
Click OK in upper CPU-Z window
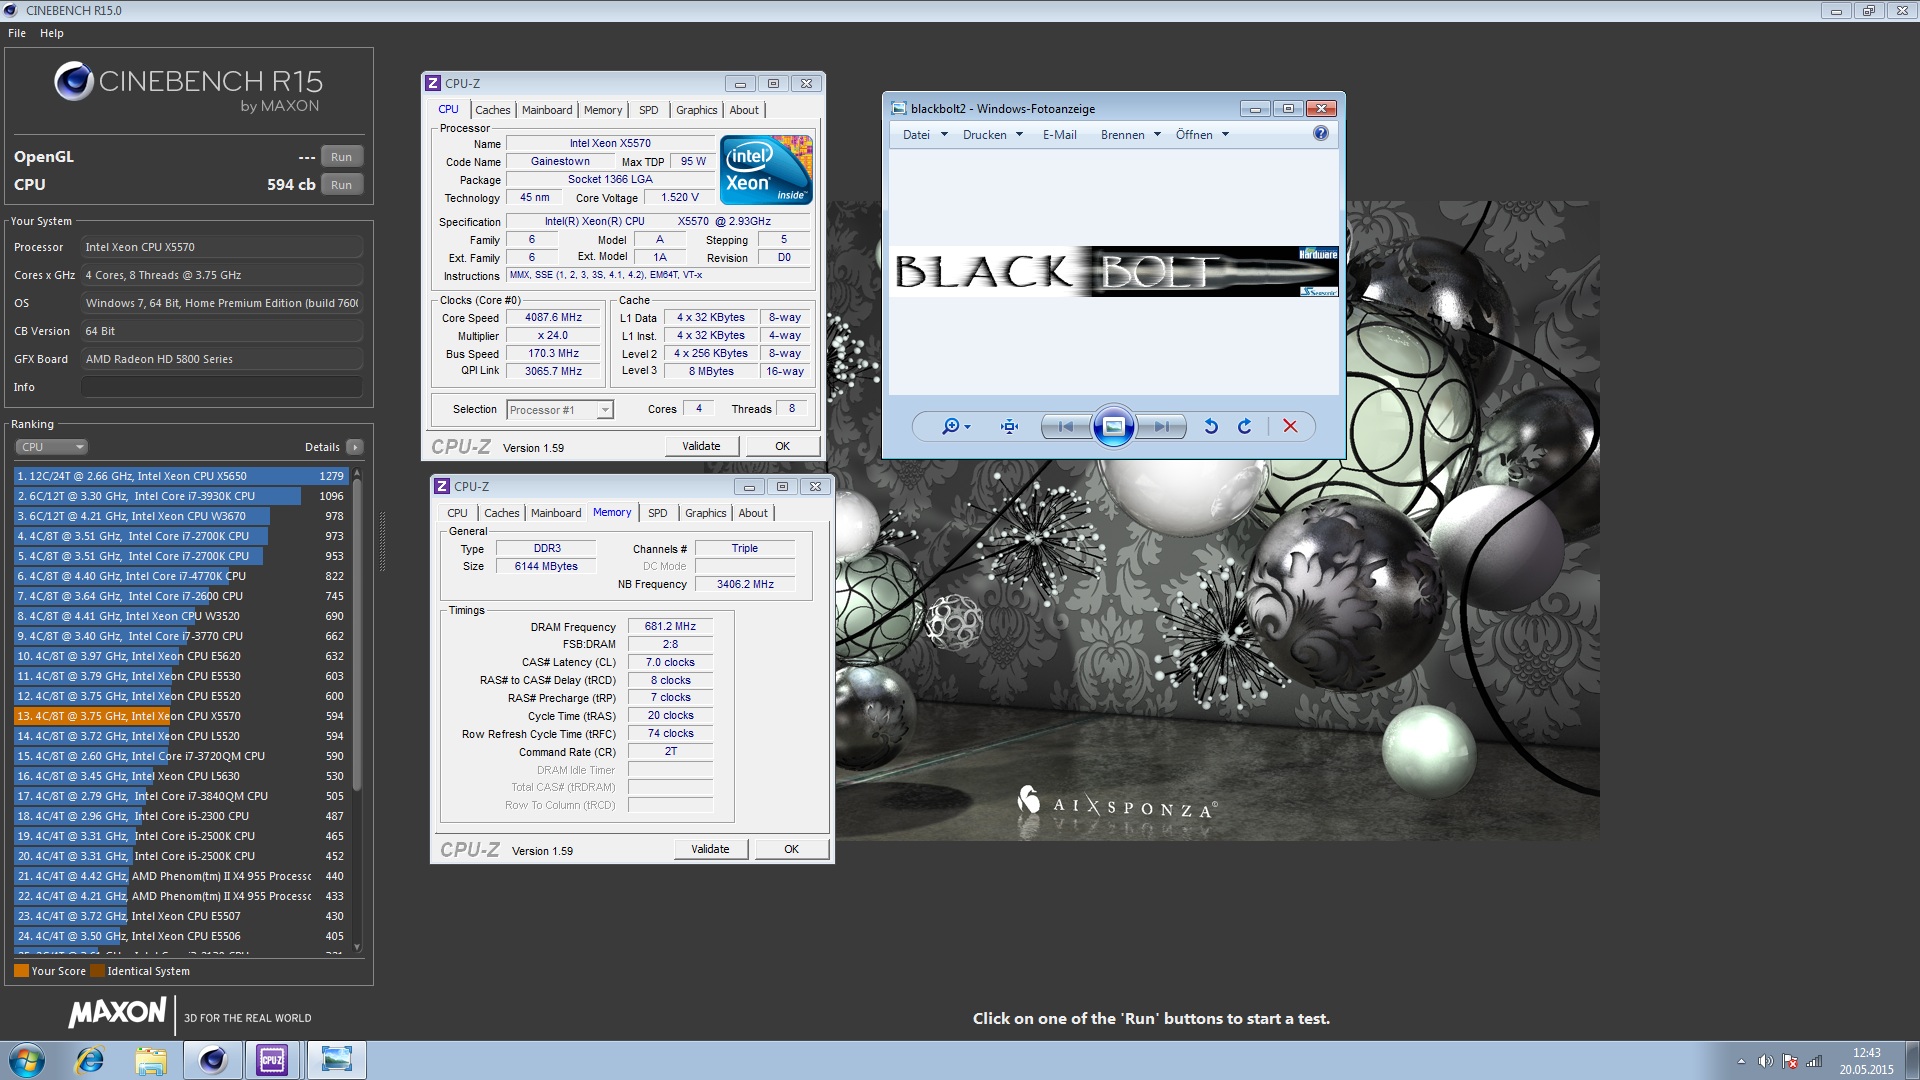(x=782, y=446)
